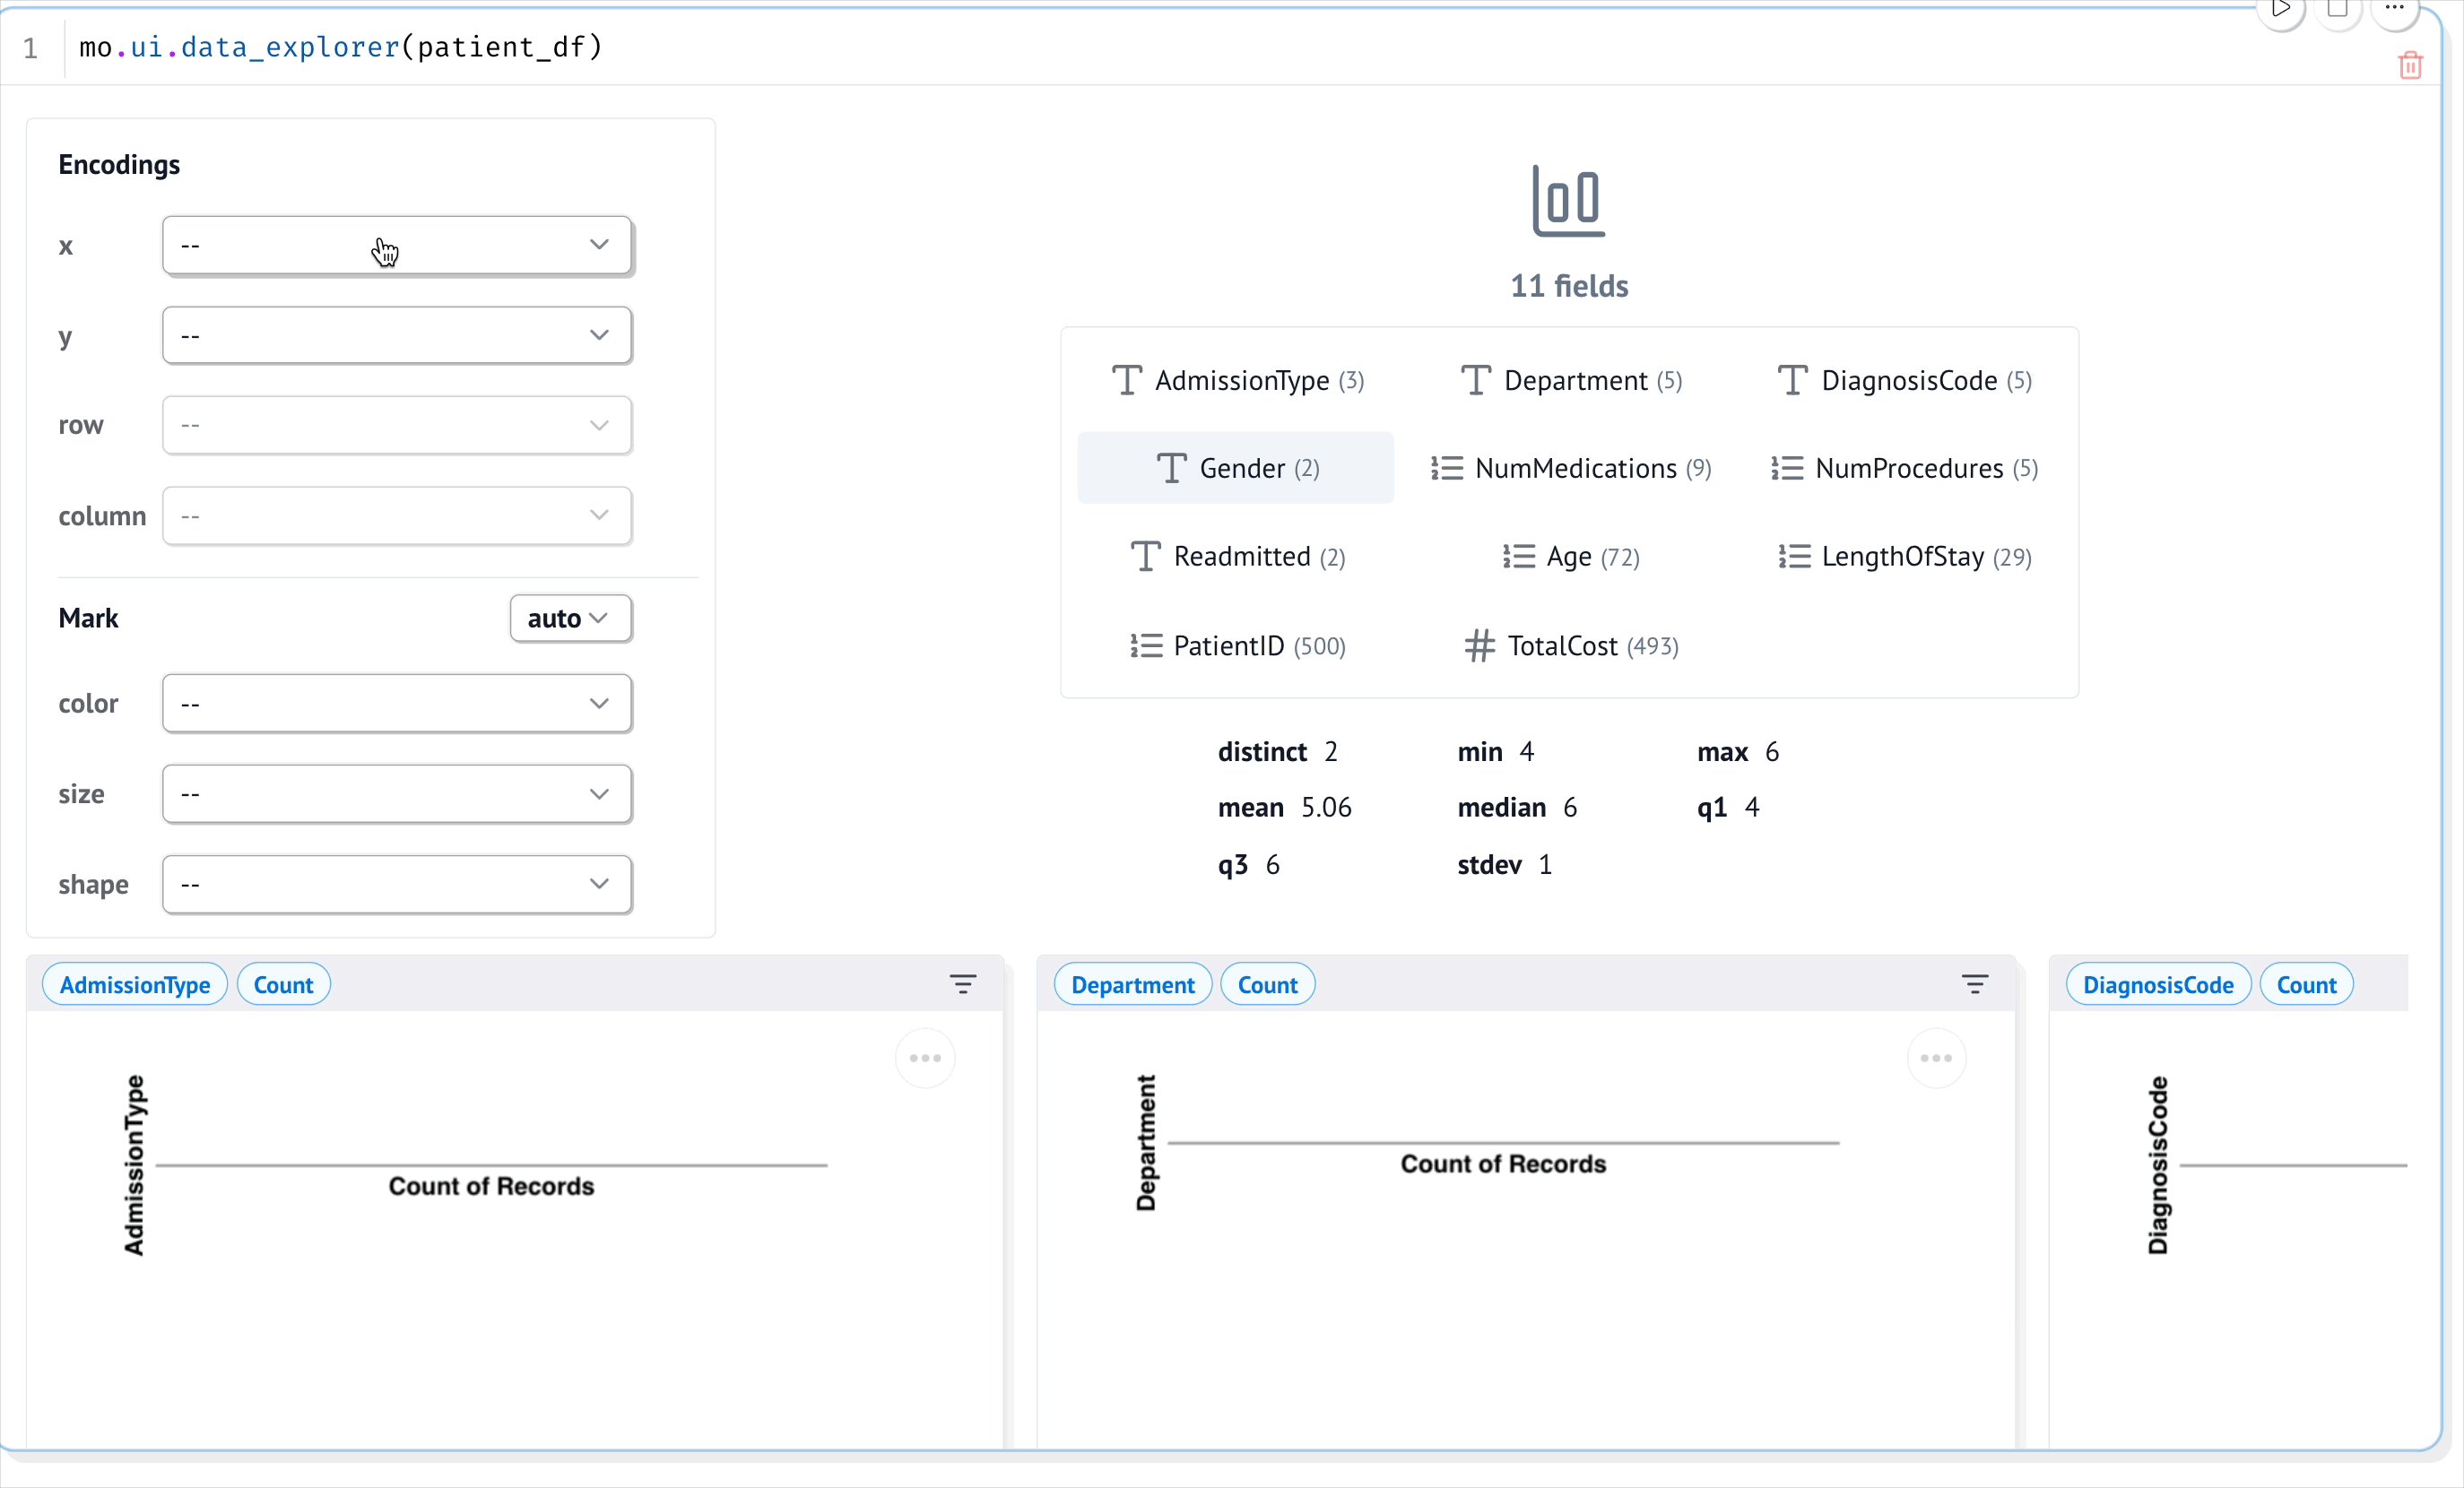2464x1488 pixels.
Task: Click the filter icon on the AdmissionType chart
Action: pos(962,984)
